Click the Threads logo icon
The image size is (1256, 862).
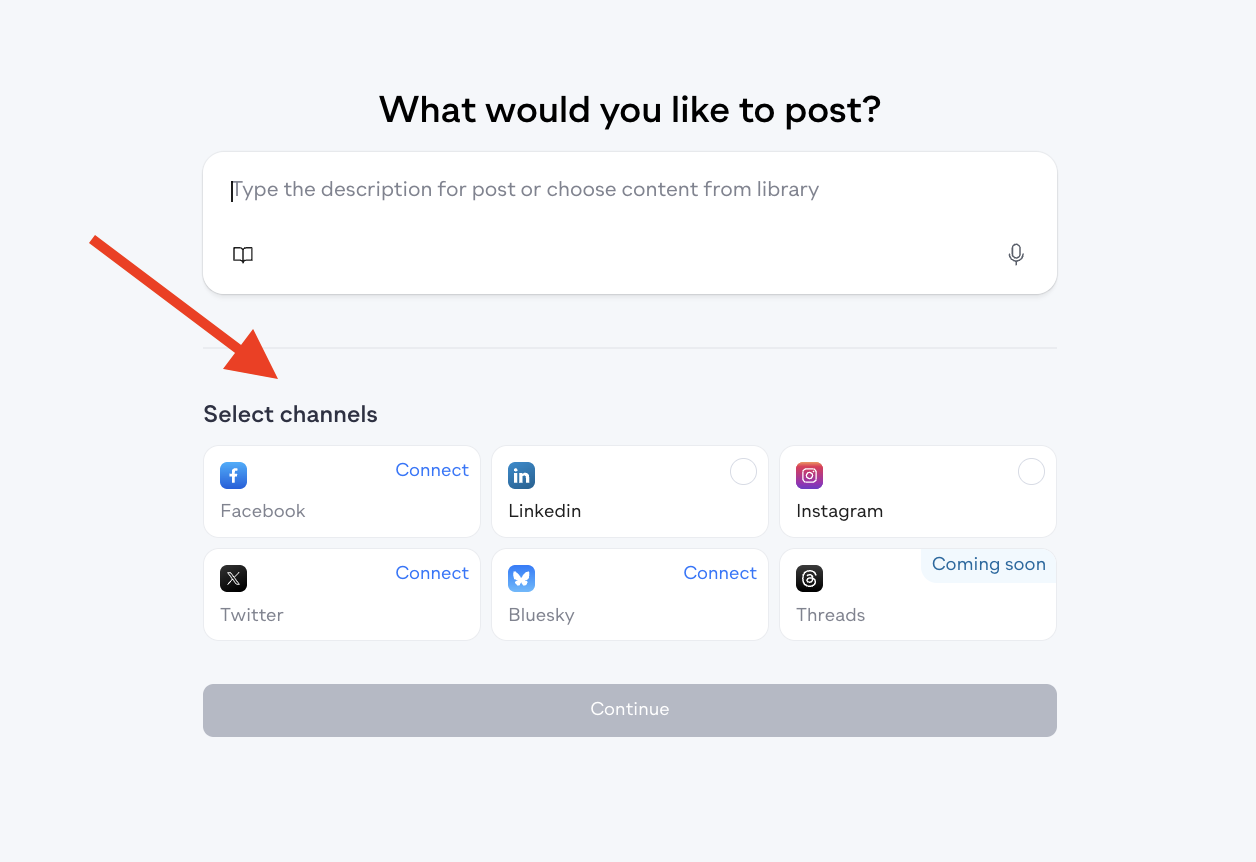810,578
